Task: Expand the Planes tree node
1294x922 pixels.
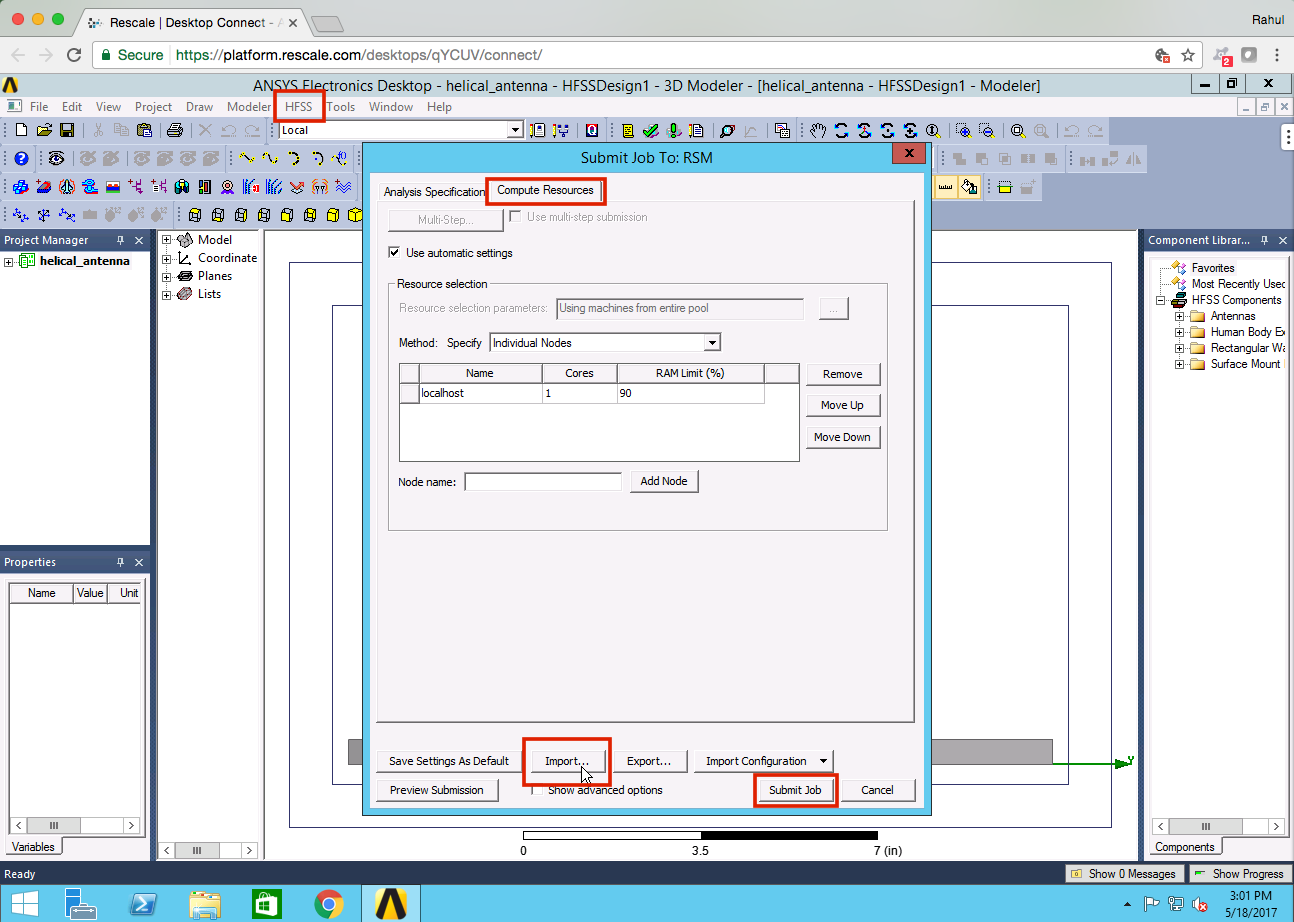Action: [167, 276]
